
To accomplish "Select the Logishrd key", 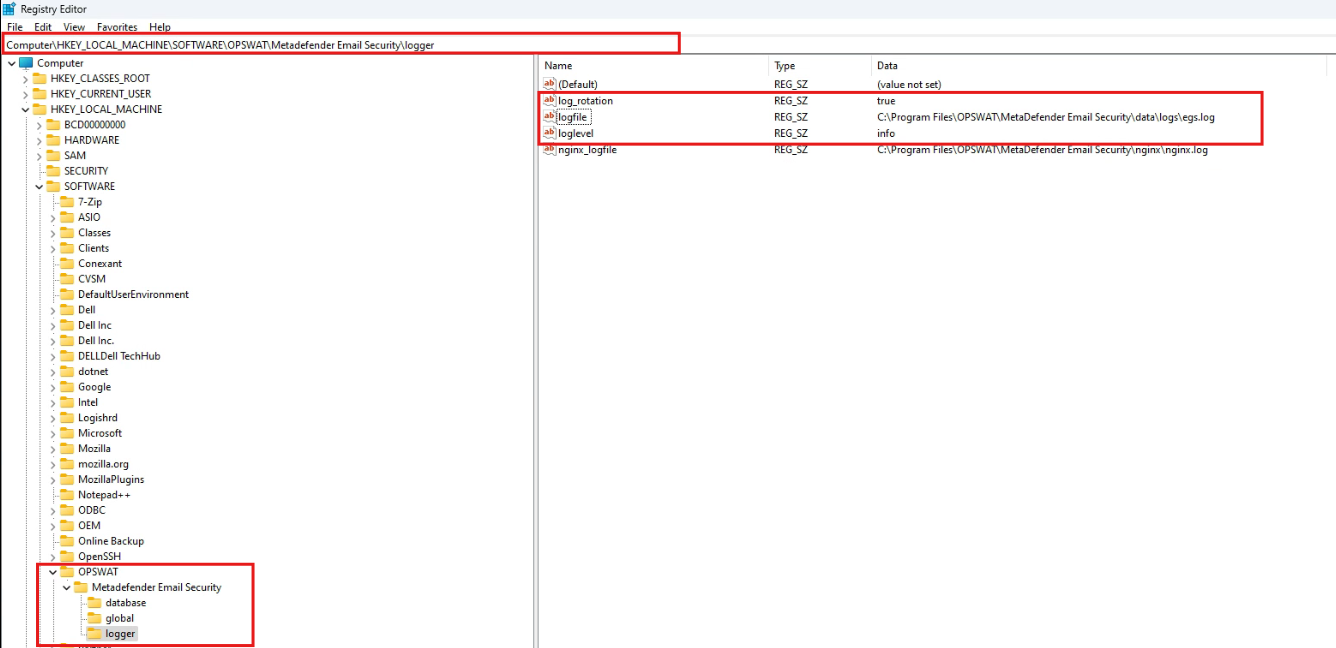I will [98, 418].
